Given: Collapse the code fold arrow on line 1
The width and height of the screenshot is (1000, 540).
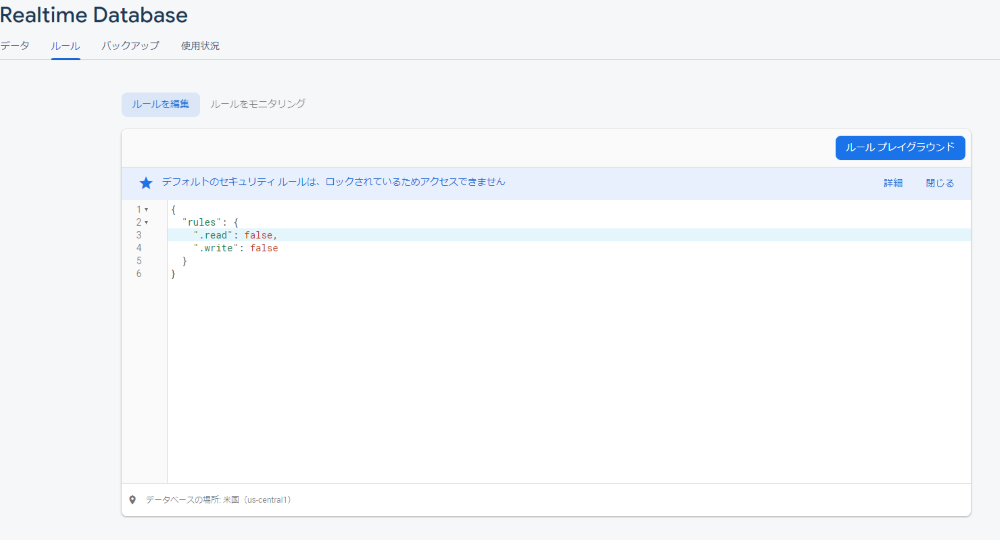Looking at the screenshot, I should pos(147,210).
